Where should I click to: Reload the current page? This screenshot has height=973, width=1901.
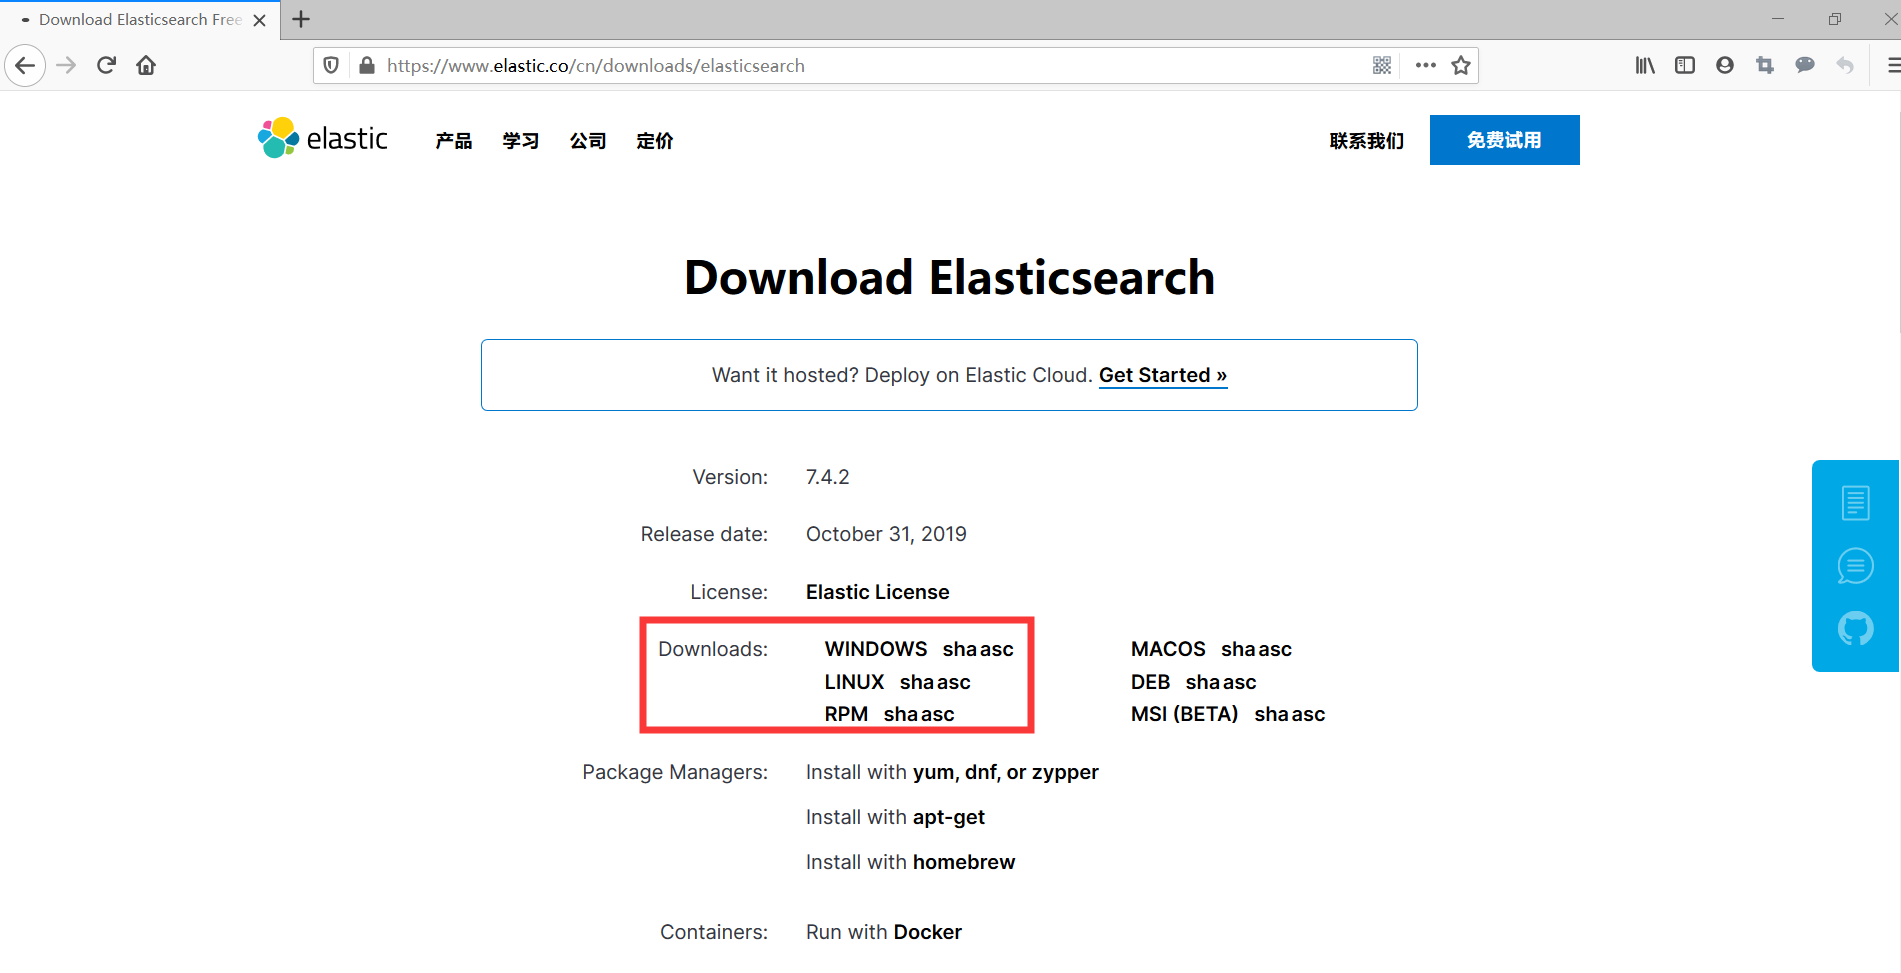(x=106, y=66)
